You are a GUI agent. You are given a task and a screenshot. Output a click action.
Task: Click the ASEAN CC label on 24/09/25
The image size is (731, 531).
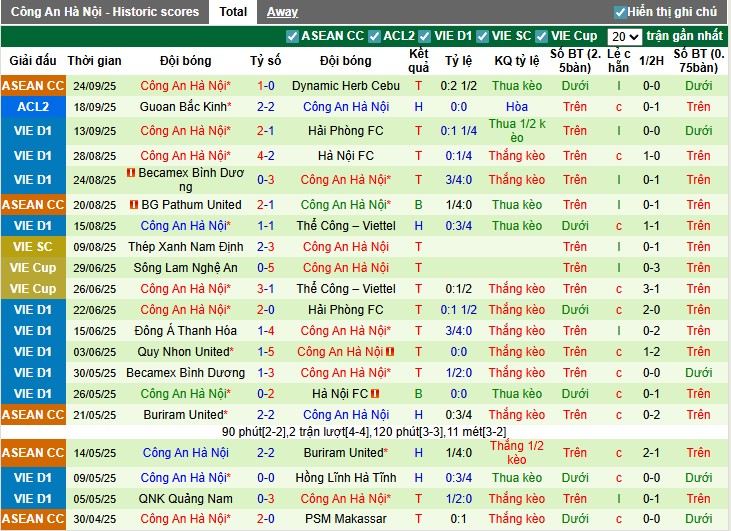point(33,86)
